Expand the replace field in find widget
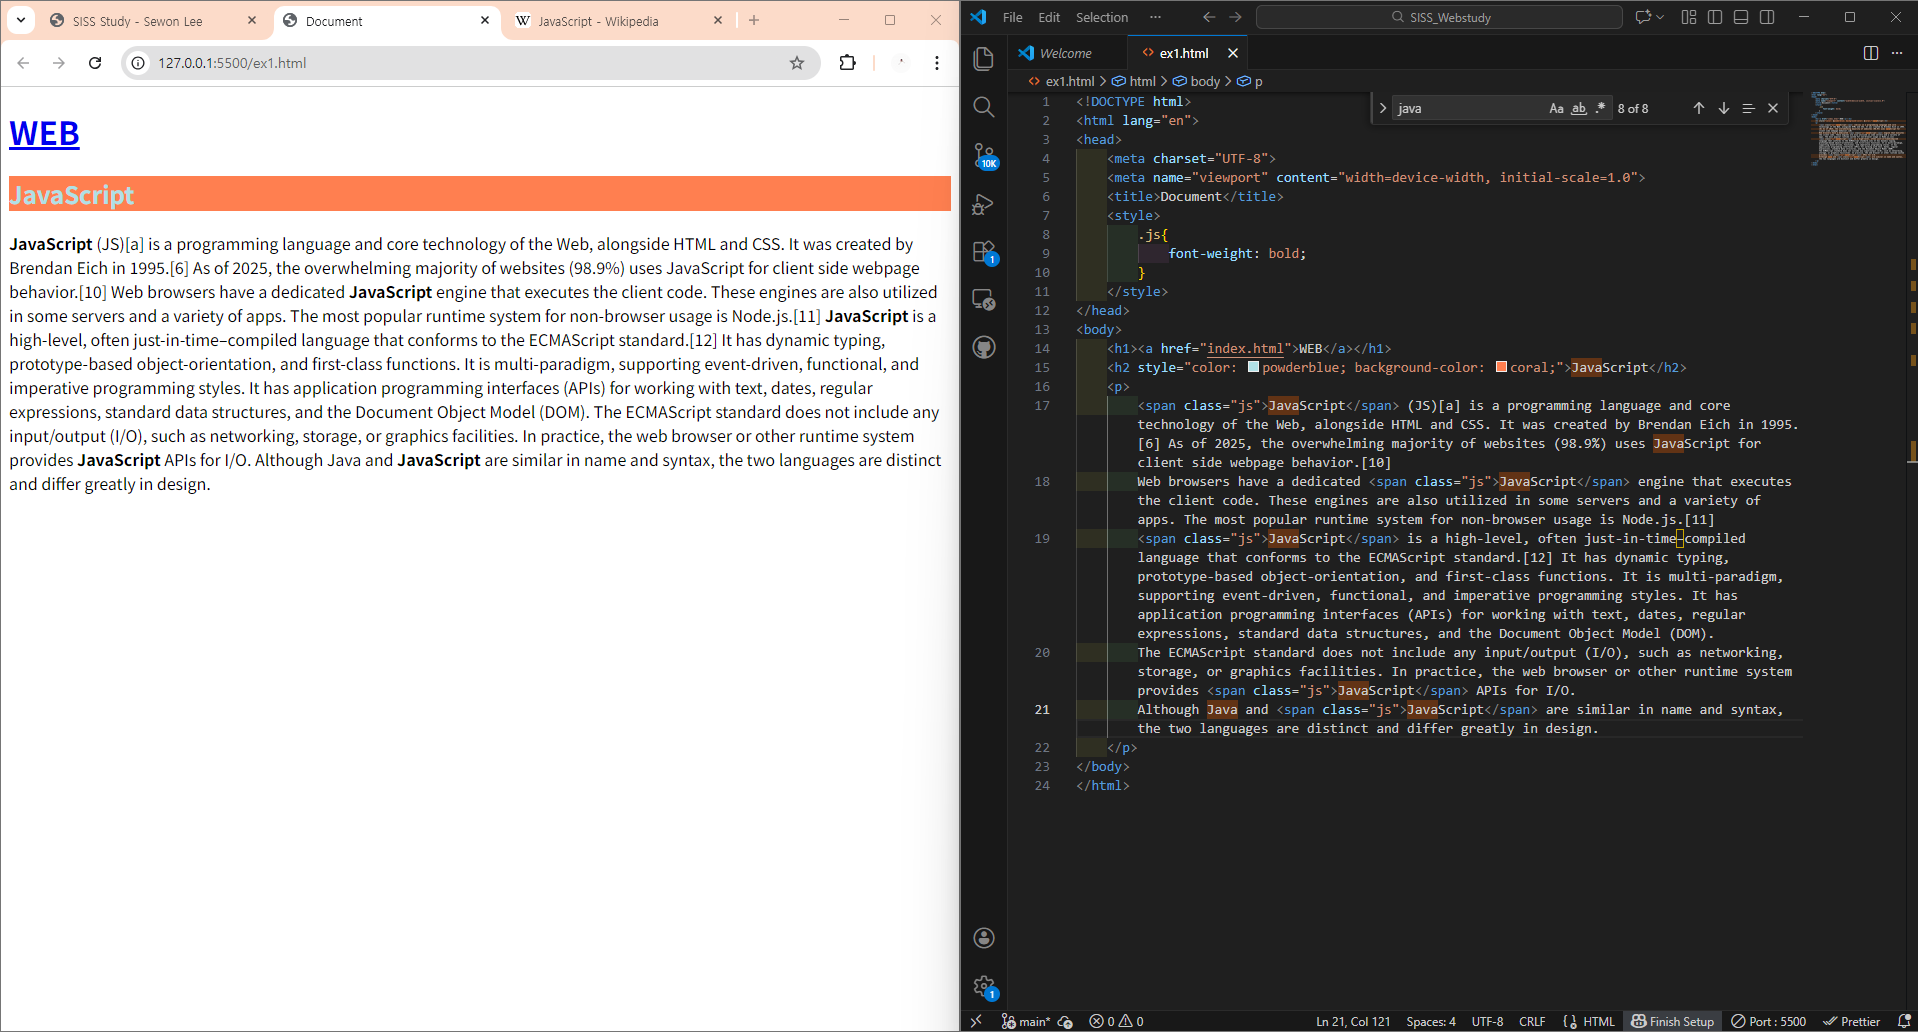Screen dimensions: 1918x1032 point(1383,108)
